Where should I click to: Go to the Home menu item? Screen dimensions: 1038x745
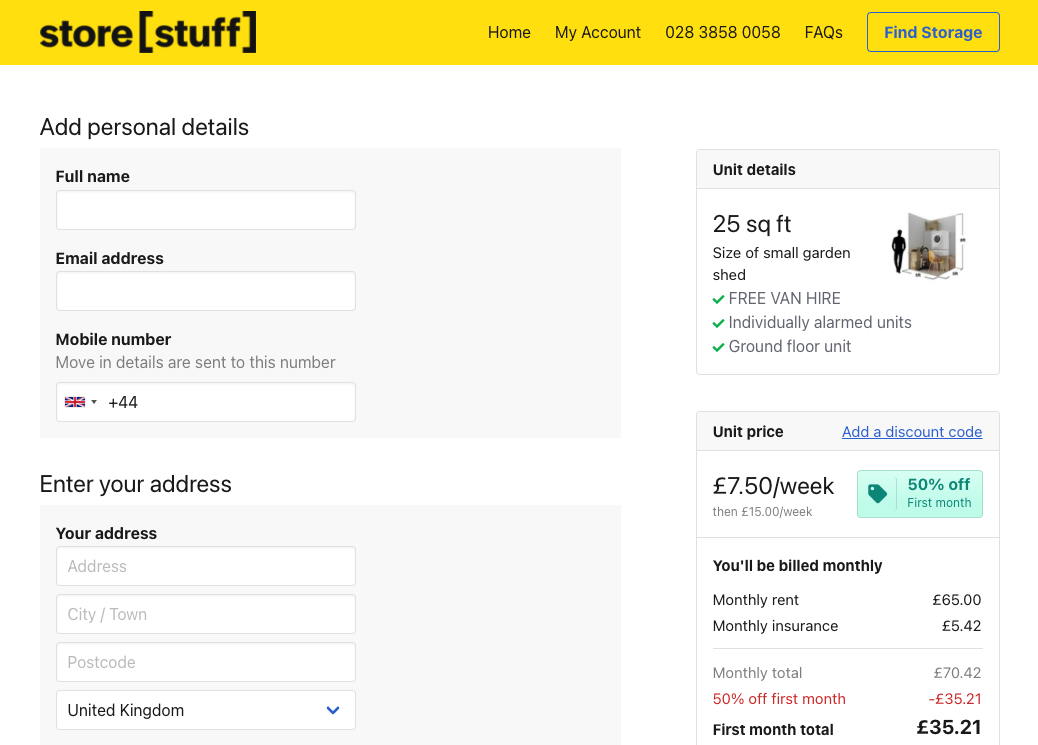tap(509, 32)
